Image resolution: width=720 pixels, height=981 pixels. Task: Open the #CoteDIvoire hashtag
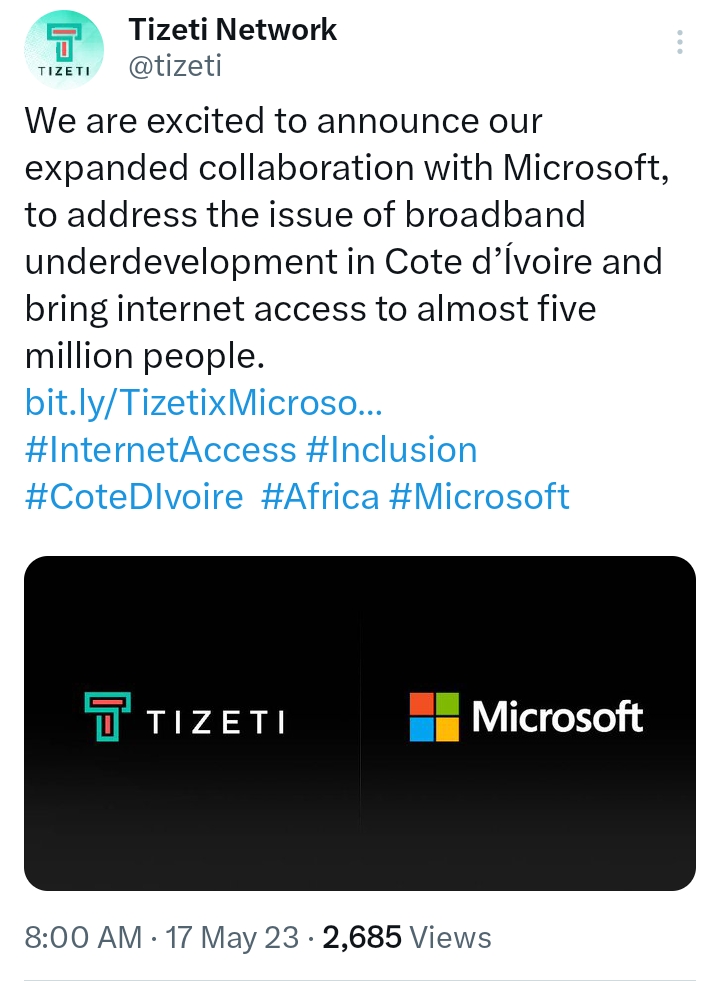133,497
